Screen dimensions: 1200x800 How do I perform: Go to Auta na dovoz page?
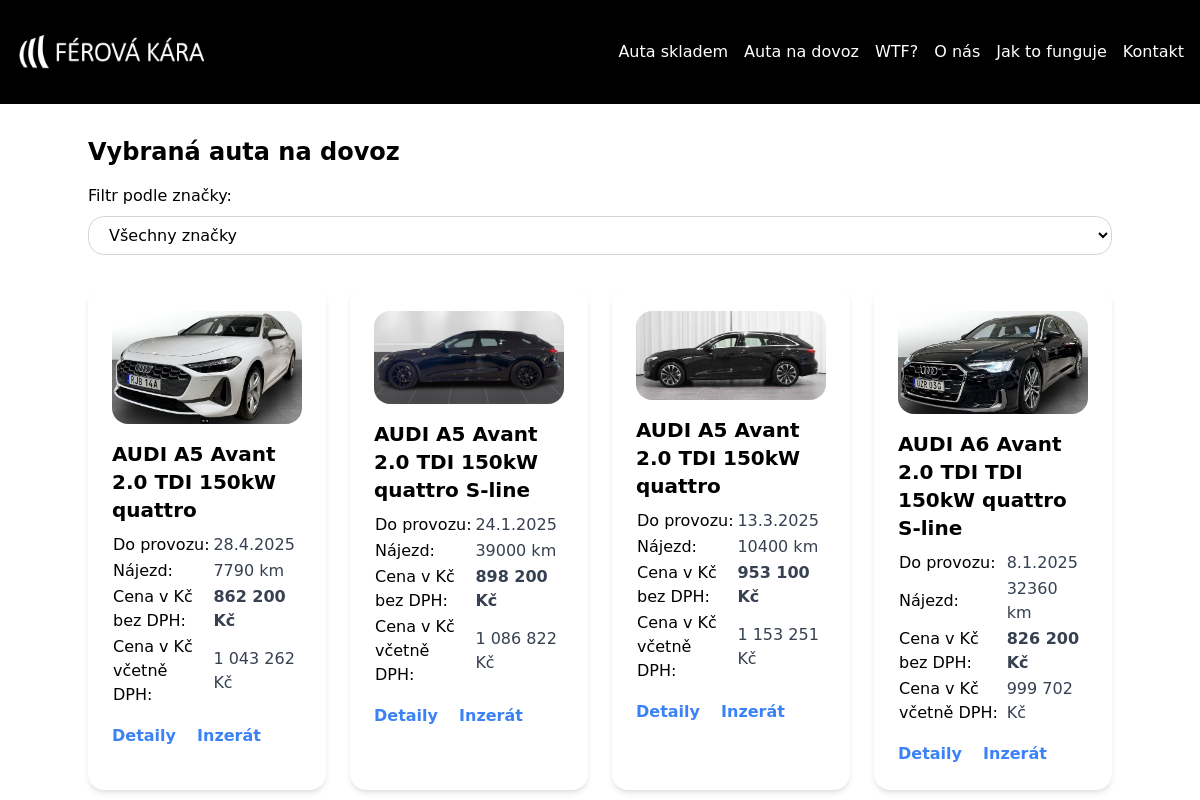click(x=801, y=52)
